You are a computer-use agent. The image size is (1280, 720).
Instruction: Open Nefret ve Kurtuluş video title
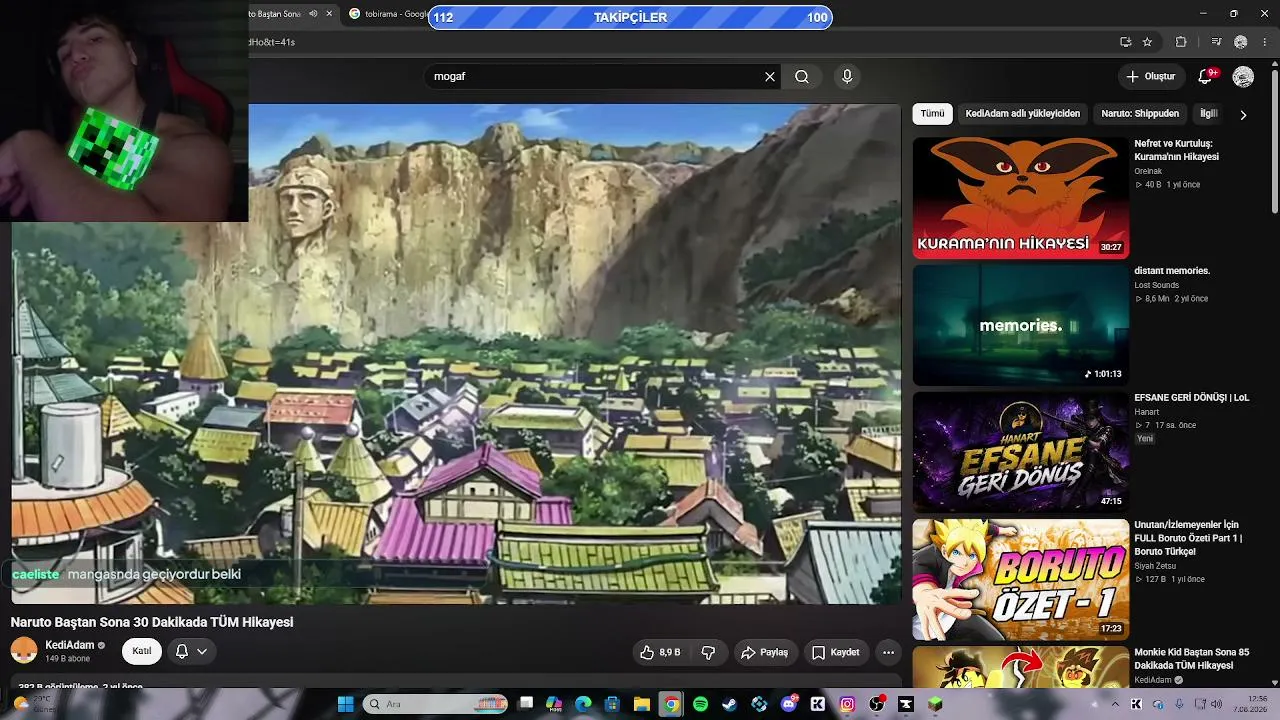tap(1176, 150)
